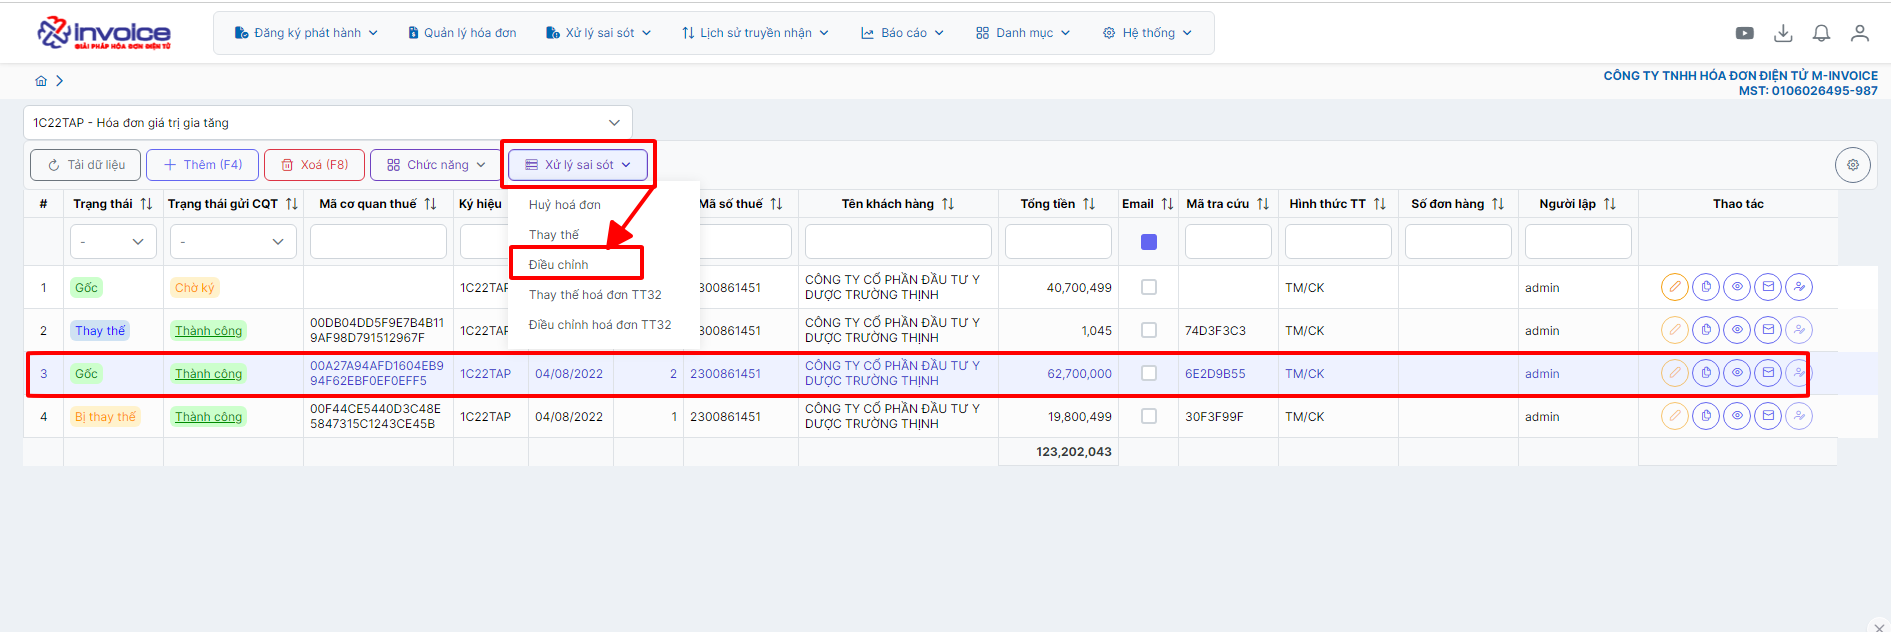Screen dimensions: 1891x632
Task: Click Thành công link in row 30F3F99F
Action: click(208, 417)
